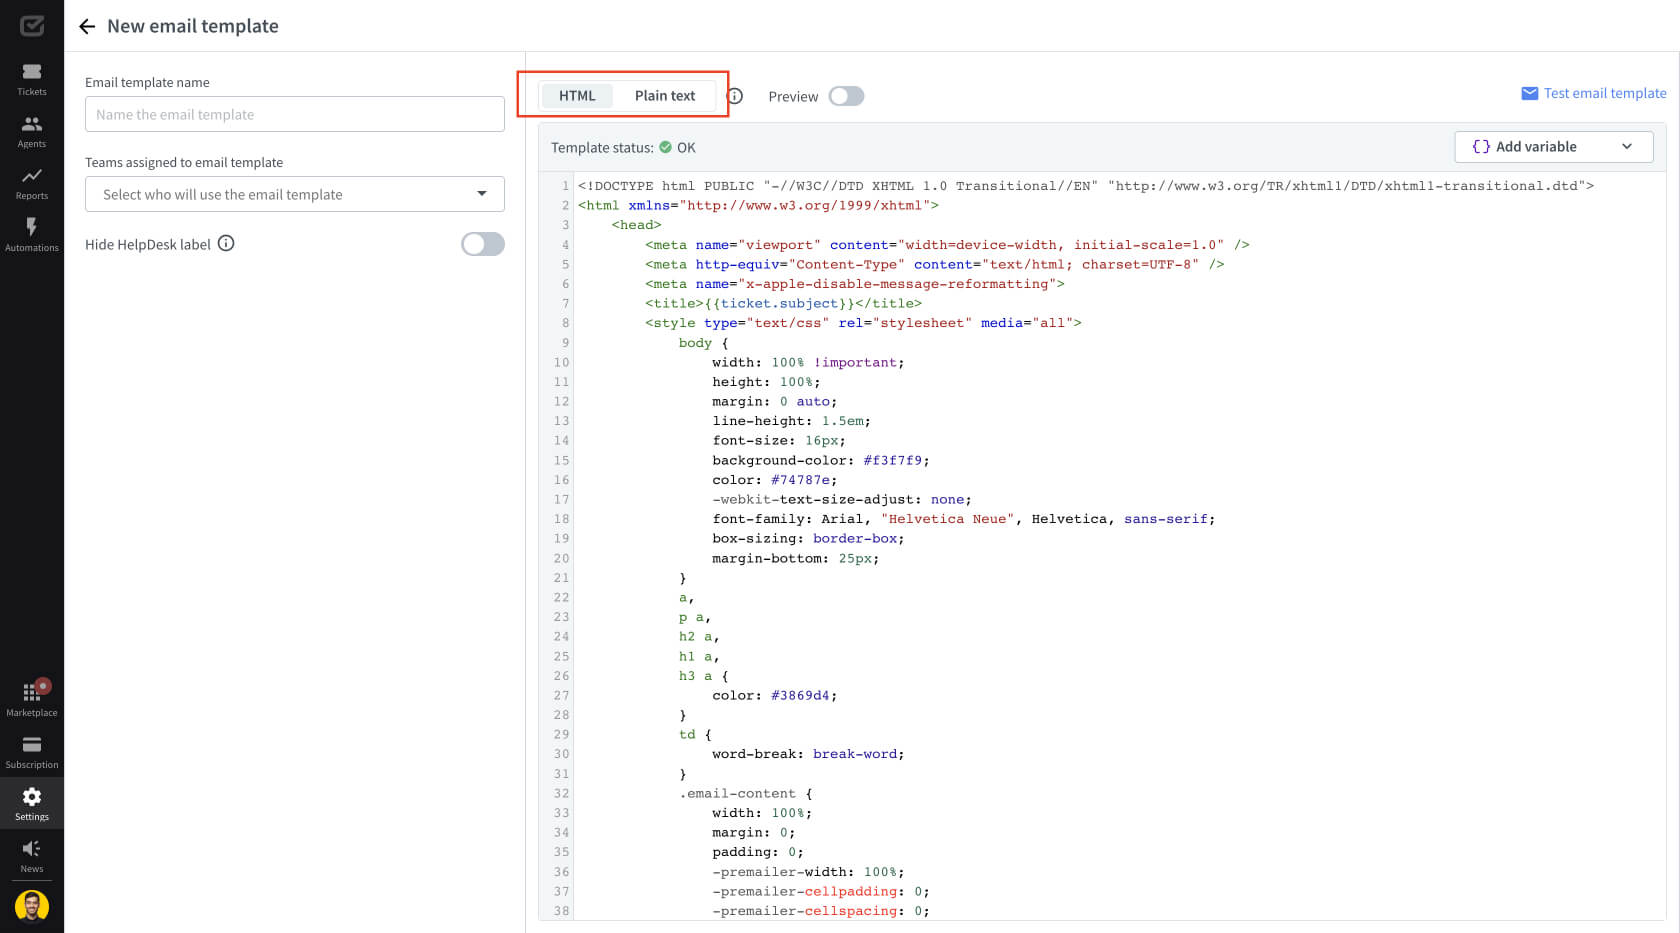The width and height of the screenshot is (1680, 933).
Task: Click the -premailer-cellpadding line
Action: (820, 891)
